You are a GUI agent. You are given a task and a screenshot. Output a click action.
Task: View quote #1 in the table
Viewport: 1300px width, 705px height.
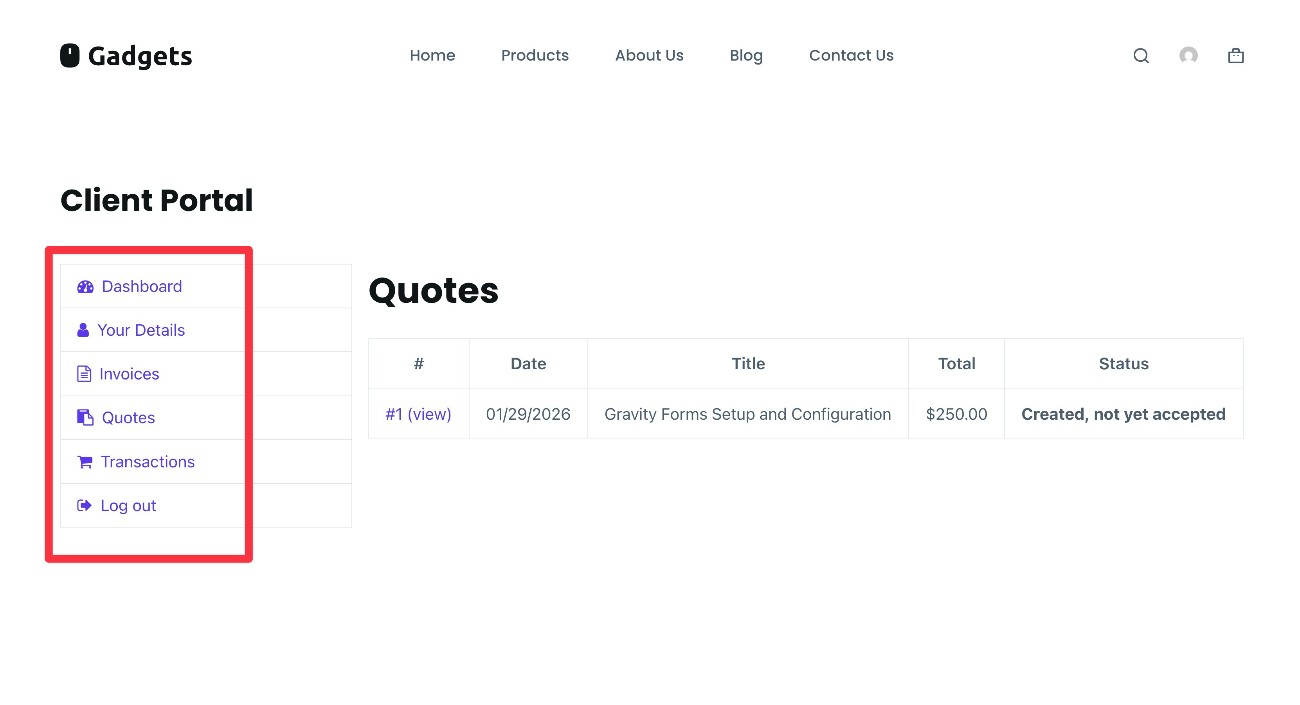click(x=418, y=413)
